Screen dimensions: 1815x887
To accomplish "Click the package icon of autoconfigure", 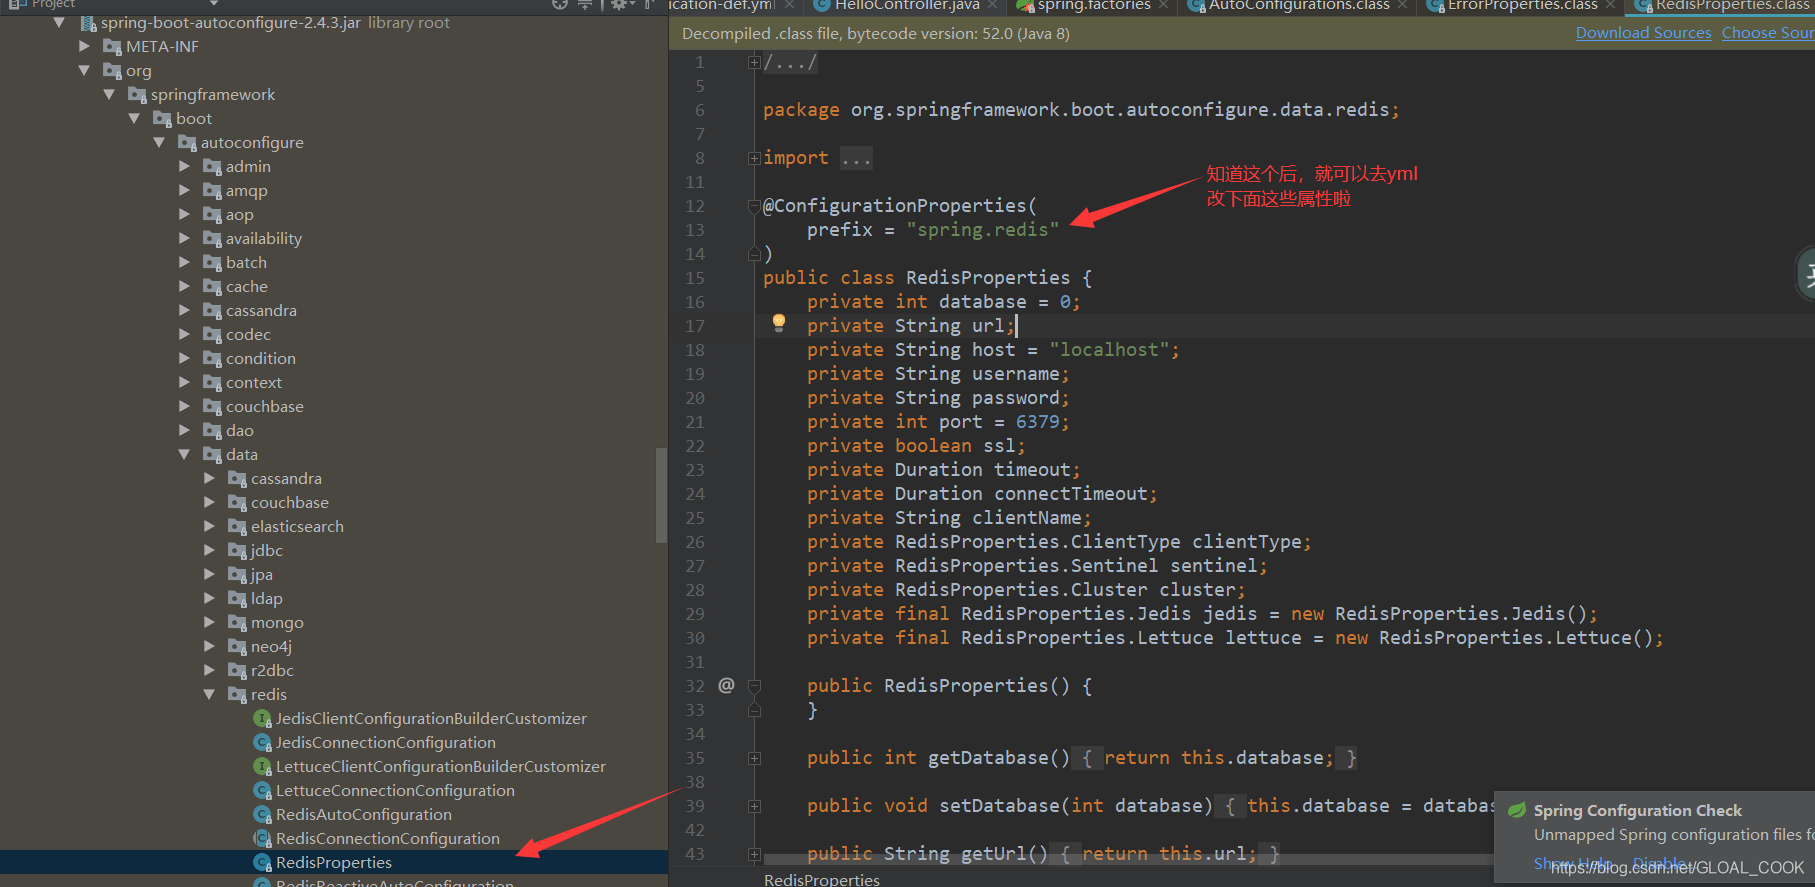I will (188, 142).
